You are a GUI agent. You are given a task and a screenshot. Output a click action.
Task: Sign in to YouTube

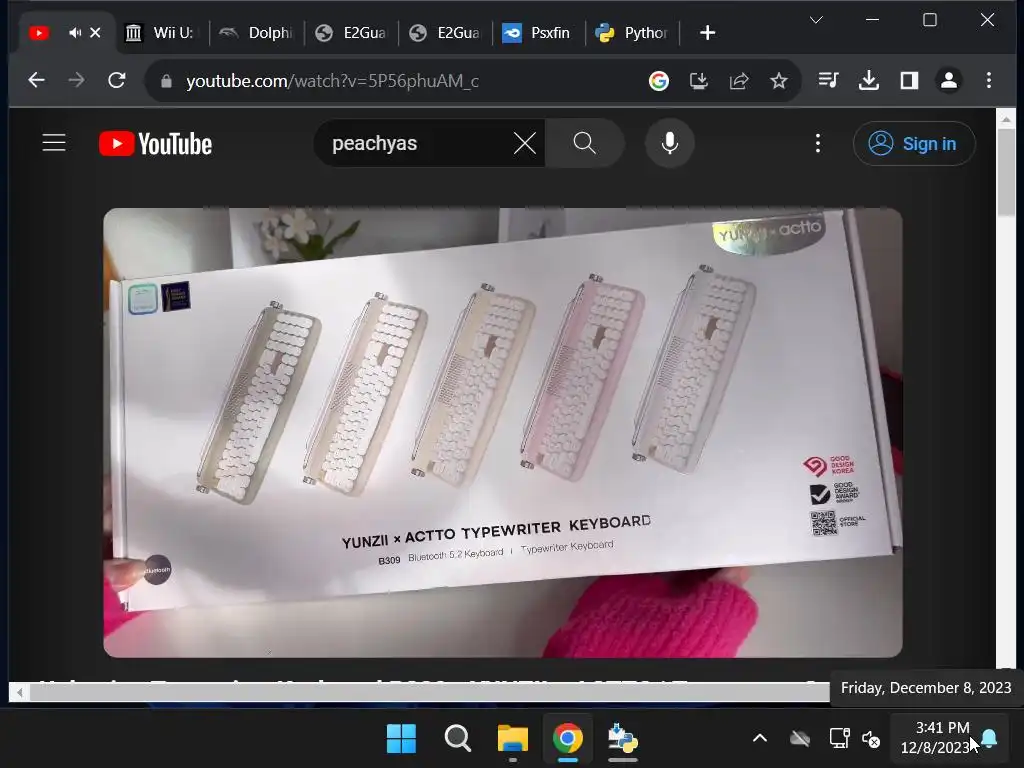pos(914,144)
